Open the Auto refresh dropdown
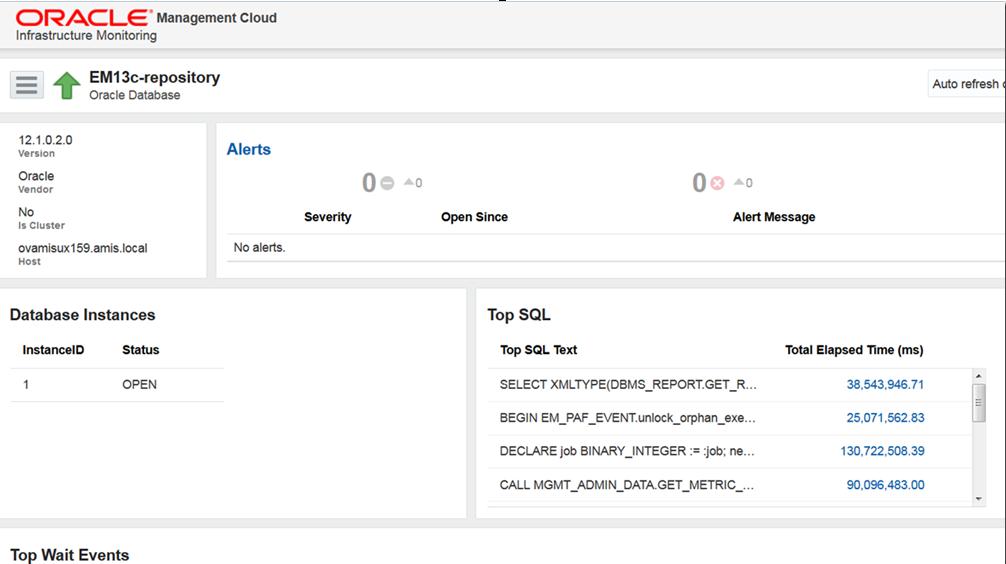 click(x=967, y=84)
